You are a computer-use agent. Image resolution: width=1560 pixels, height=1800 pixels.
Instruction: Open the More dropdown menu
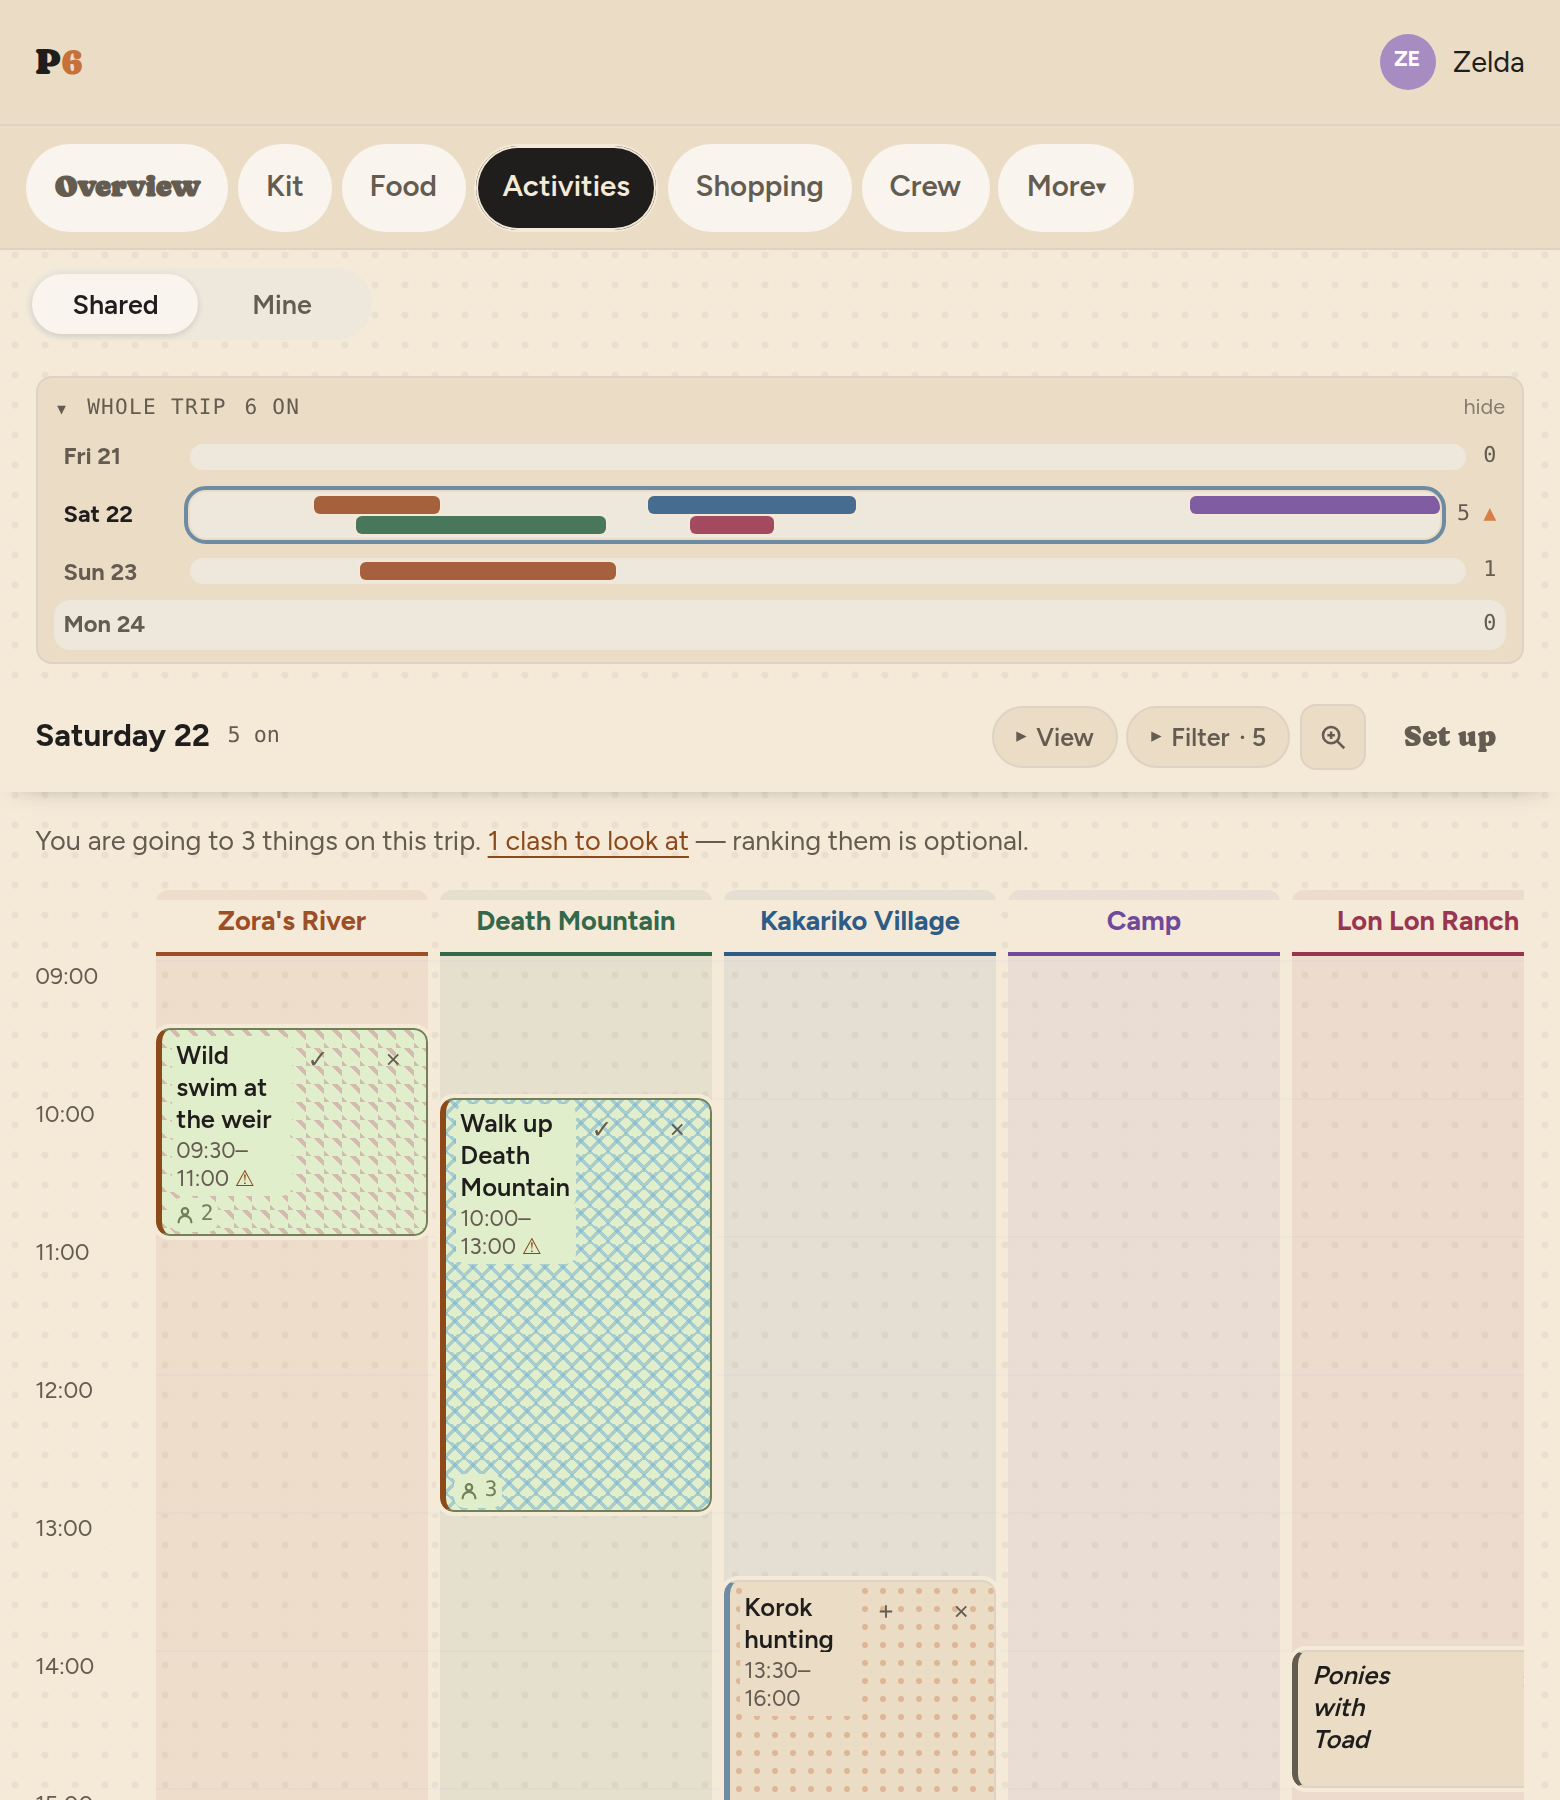[1066, 187]
